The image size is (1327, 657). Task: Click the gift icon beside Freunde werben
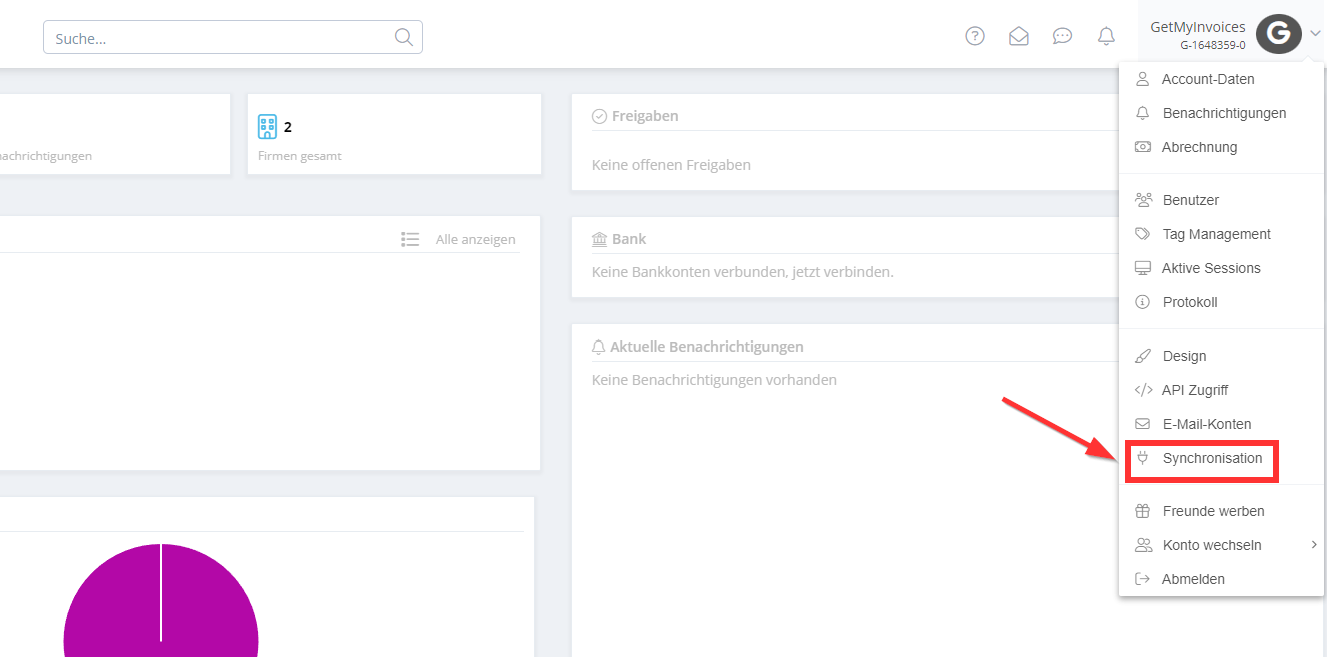tap(1143, 511)
